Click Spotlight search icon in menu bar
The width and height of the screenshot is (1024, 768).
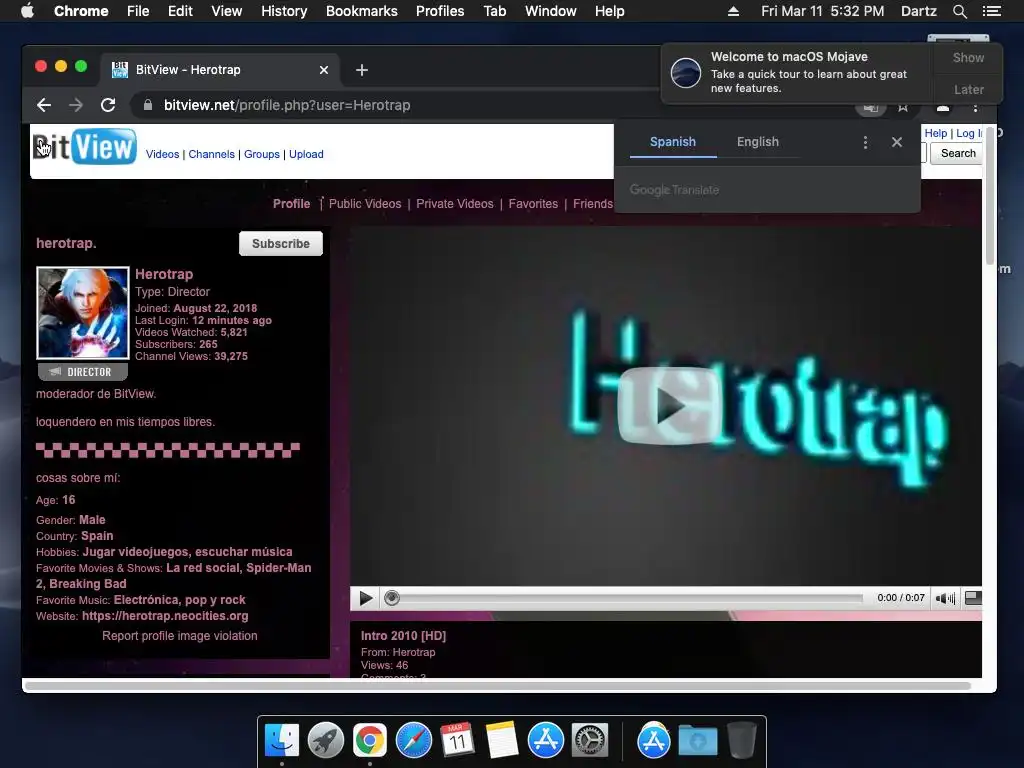[x=959, y=11]
